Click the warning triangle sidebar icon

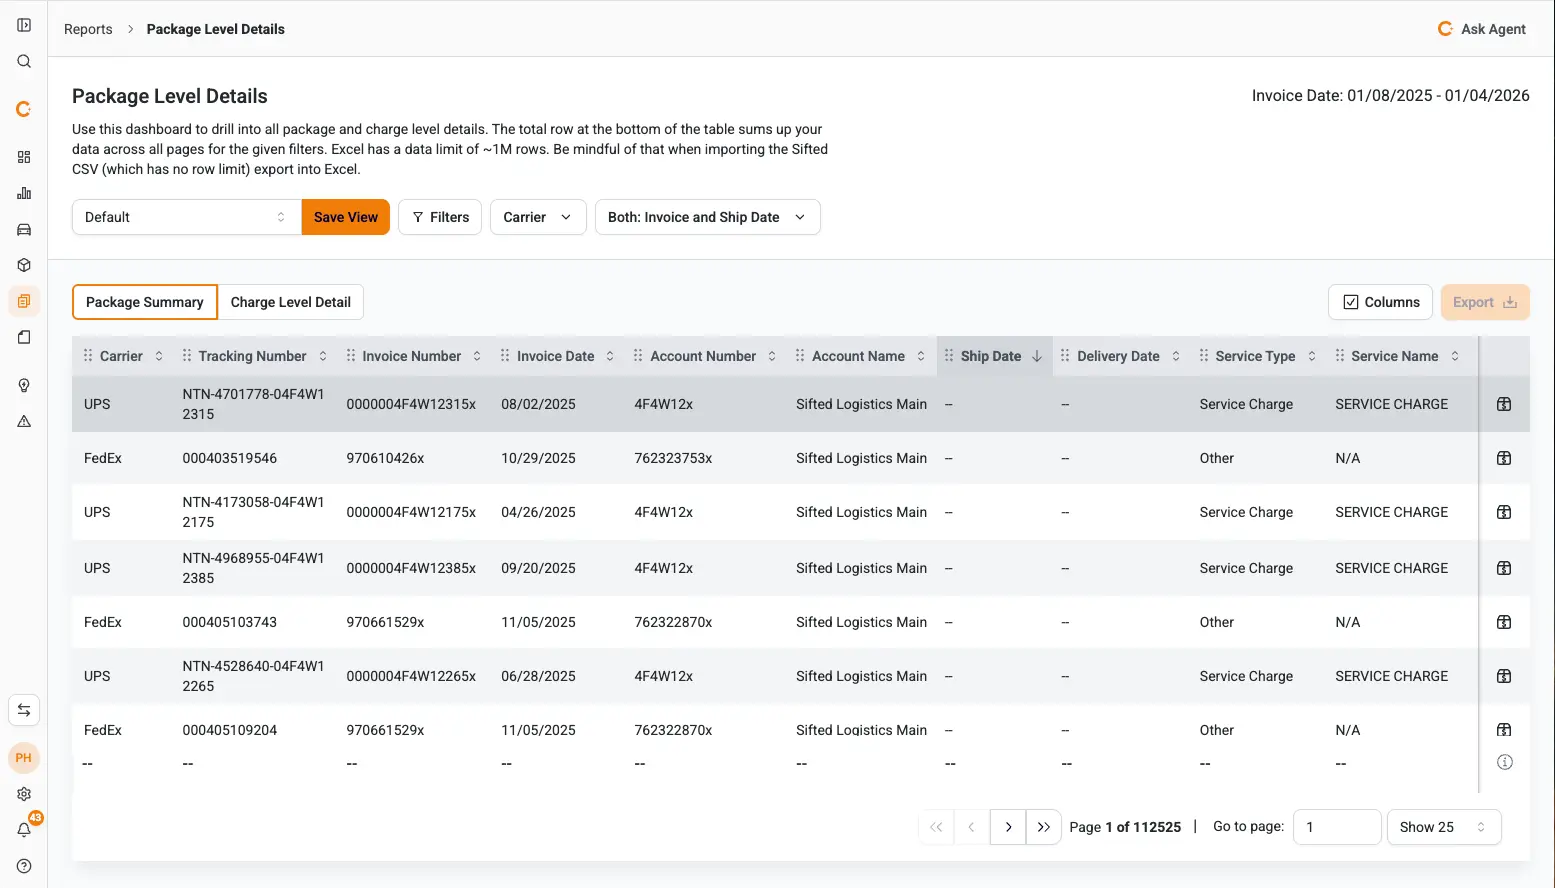tap(24, 421)
